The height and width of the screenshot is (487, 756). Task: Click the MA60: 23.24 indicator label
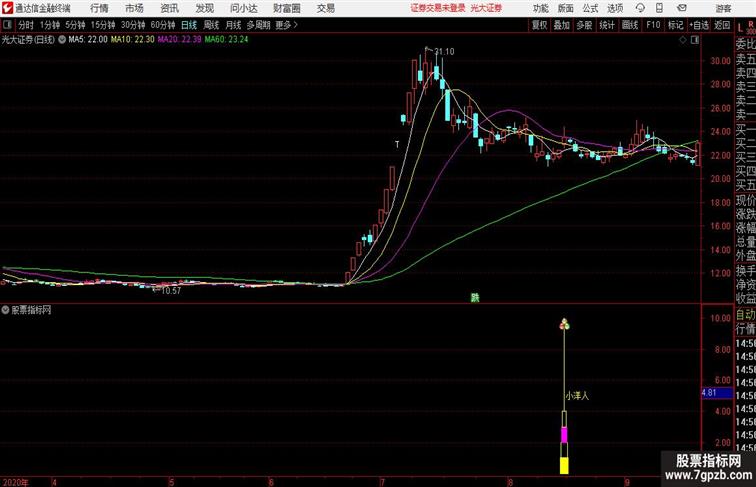[x=226, y=40]
